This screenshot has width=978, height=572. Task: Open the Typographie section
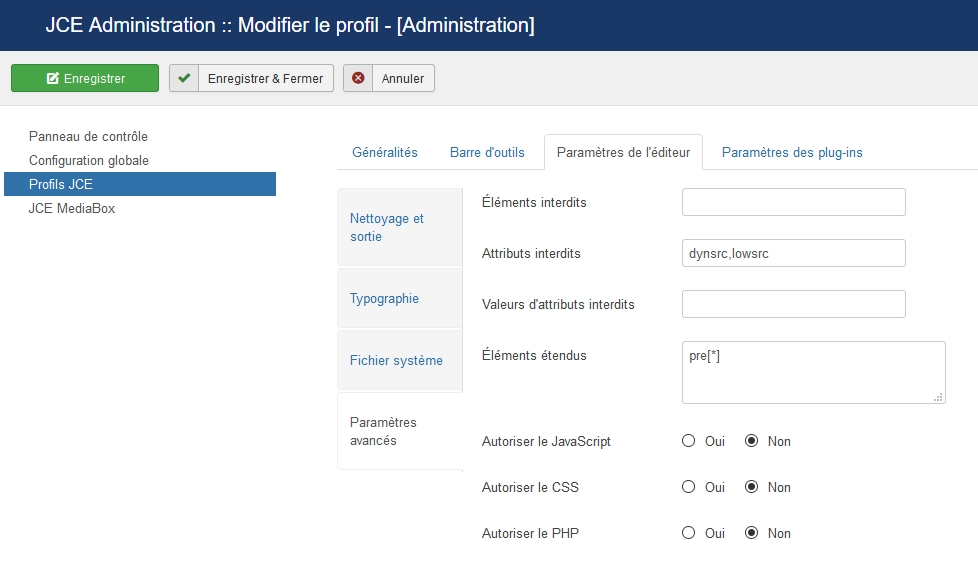coord(400,298)
